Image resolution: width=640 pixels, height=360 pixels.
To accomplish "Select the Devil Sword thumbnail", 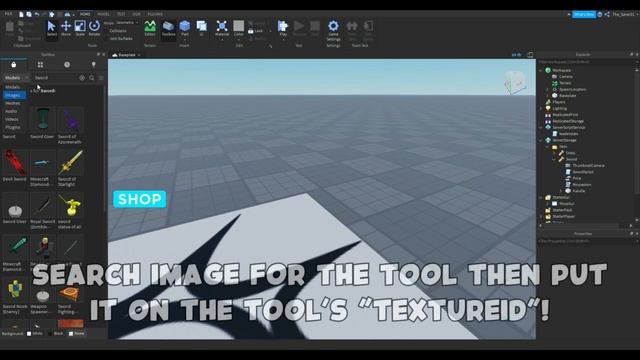I will [15, 162].
